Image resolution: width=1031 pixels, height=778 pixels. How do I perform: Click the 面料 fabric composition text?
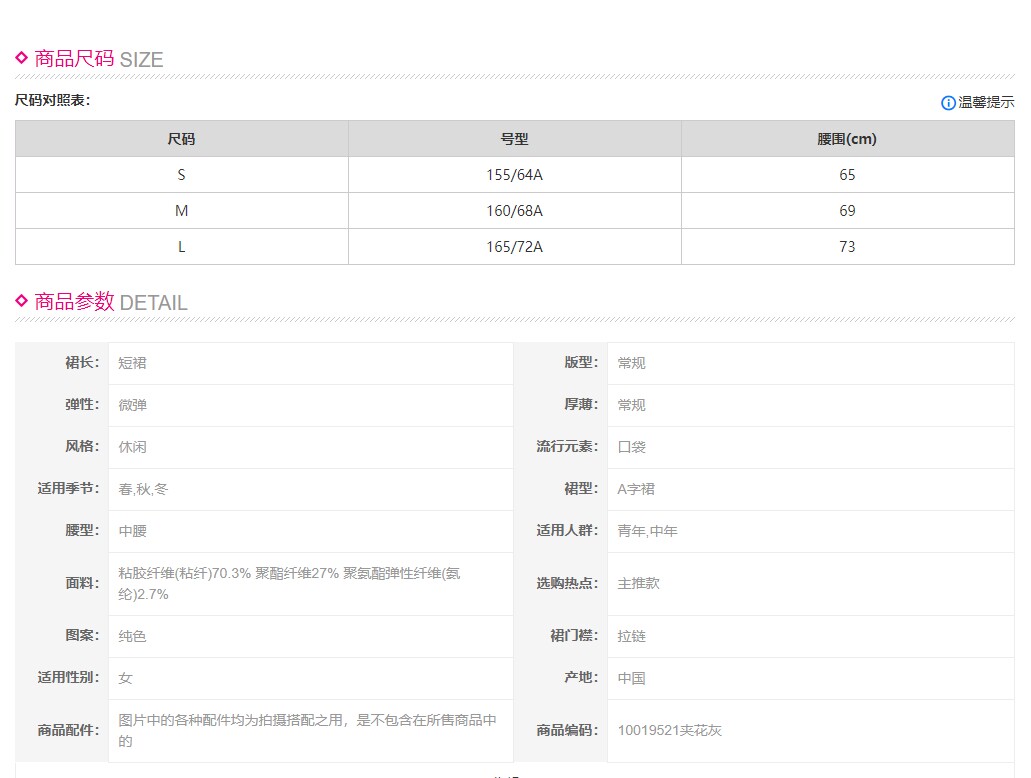[289, 584]
